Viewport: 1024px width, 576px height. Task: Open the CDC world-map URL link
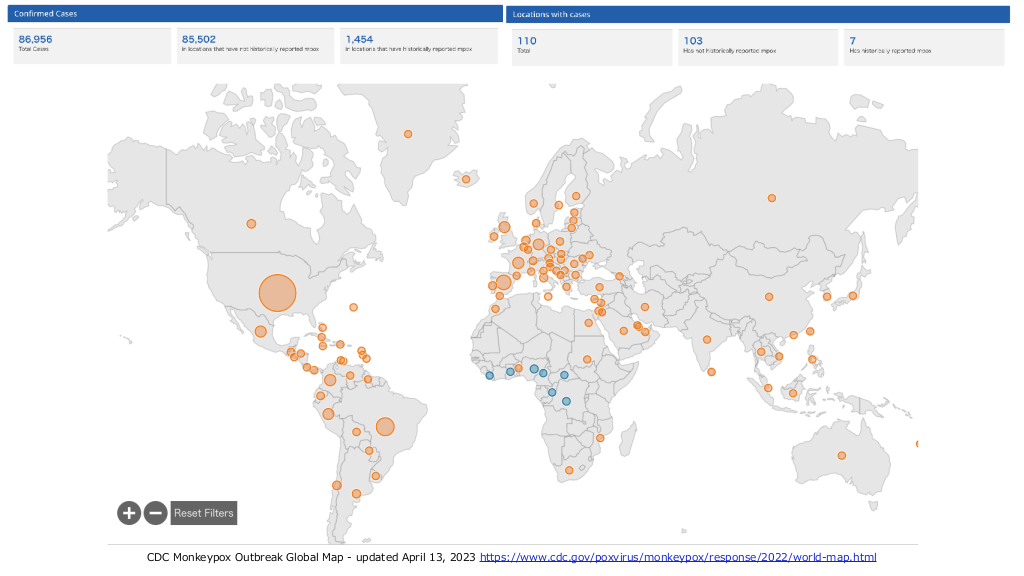pos(678,557)
